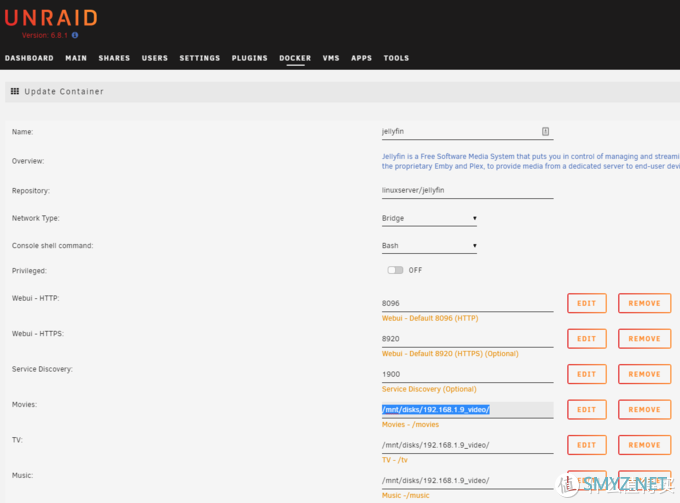Click the 'Version: 6.8.1' text
Image resolution: width=680 pixels, height=503 pixels.
[x=45, y=36]
